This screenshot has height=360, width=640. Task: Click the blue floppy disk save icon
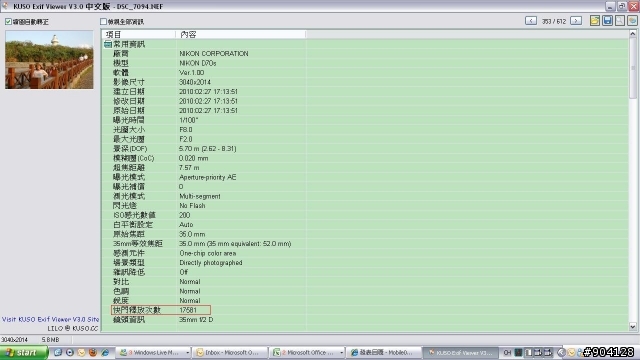pos(607,20)
